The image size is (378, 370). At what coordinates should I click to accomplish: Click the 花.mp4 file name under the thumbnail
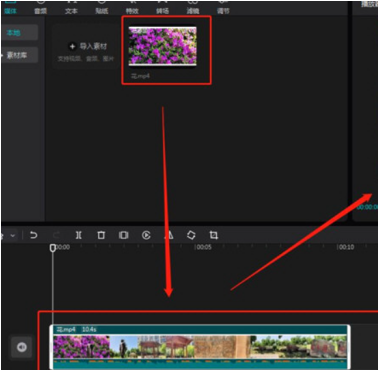pos(140,76)
